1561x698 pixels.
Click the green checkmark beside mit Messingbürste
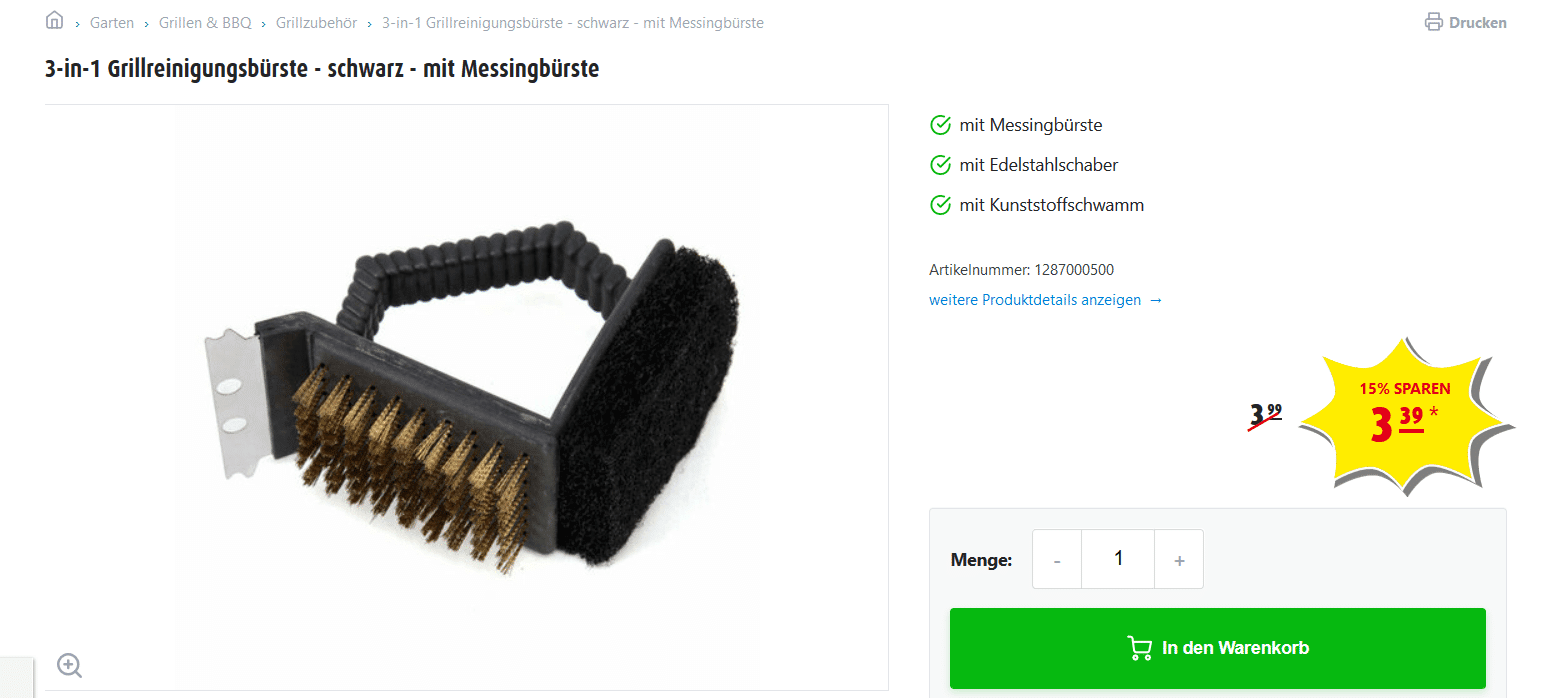940,125
